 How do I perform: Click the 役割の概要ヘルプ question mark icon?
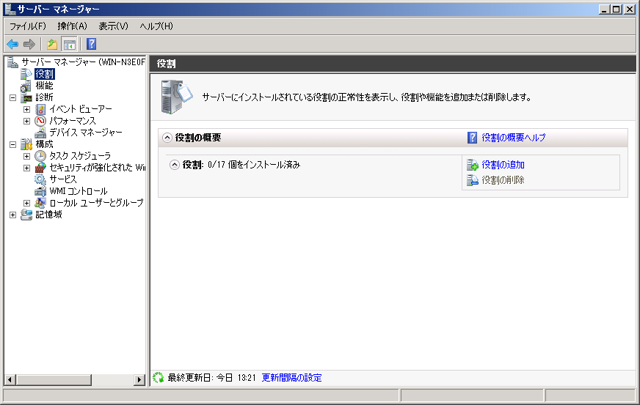(x=472, y=138)
